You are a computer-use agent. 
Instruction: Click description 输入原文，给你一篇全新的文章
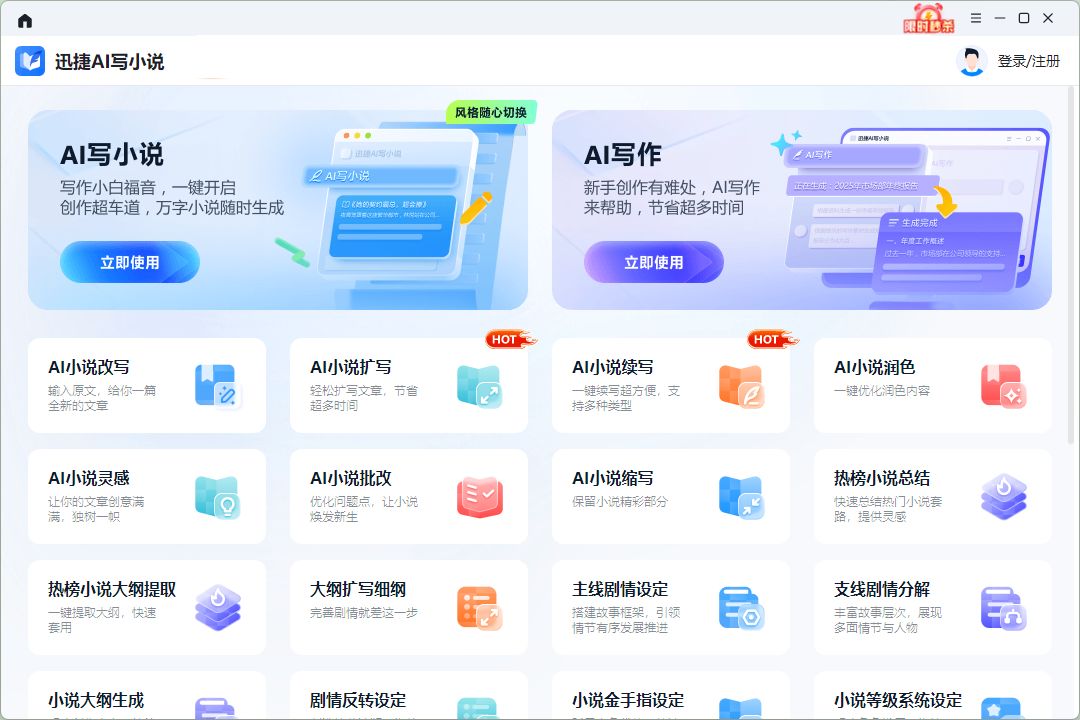pos(102,398)
